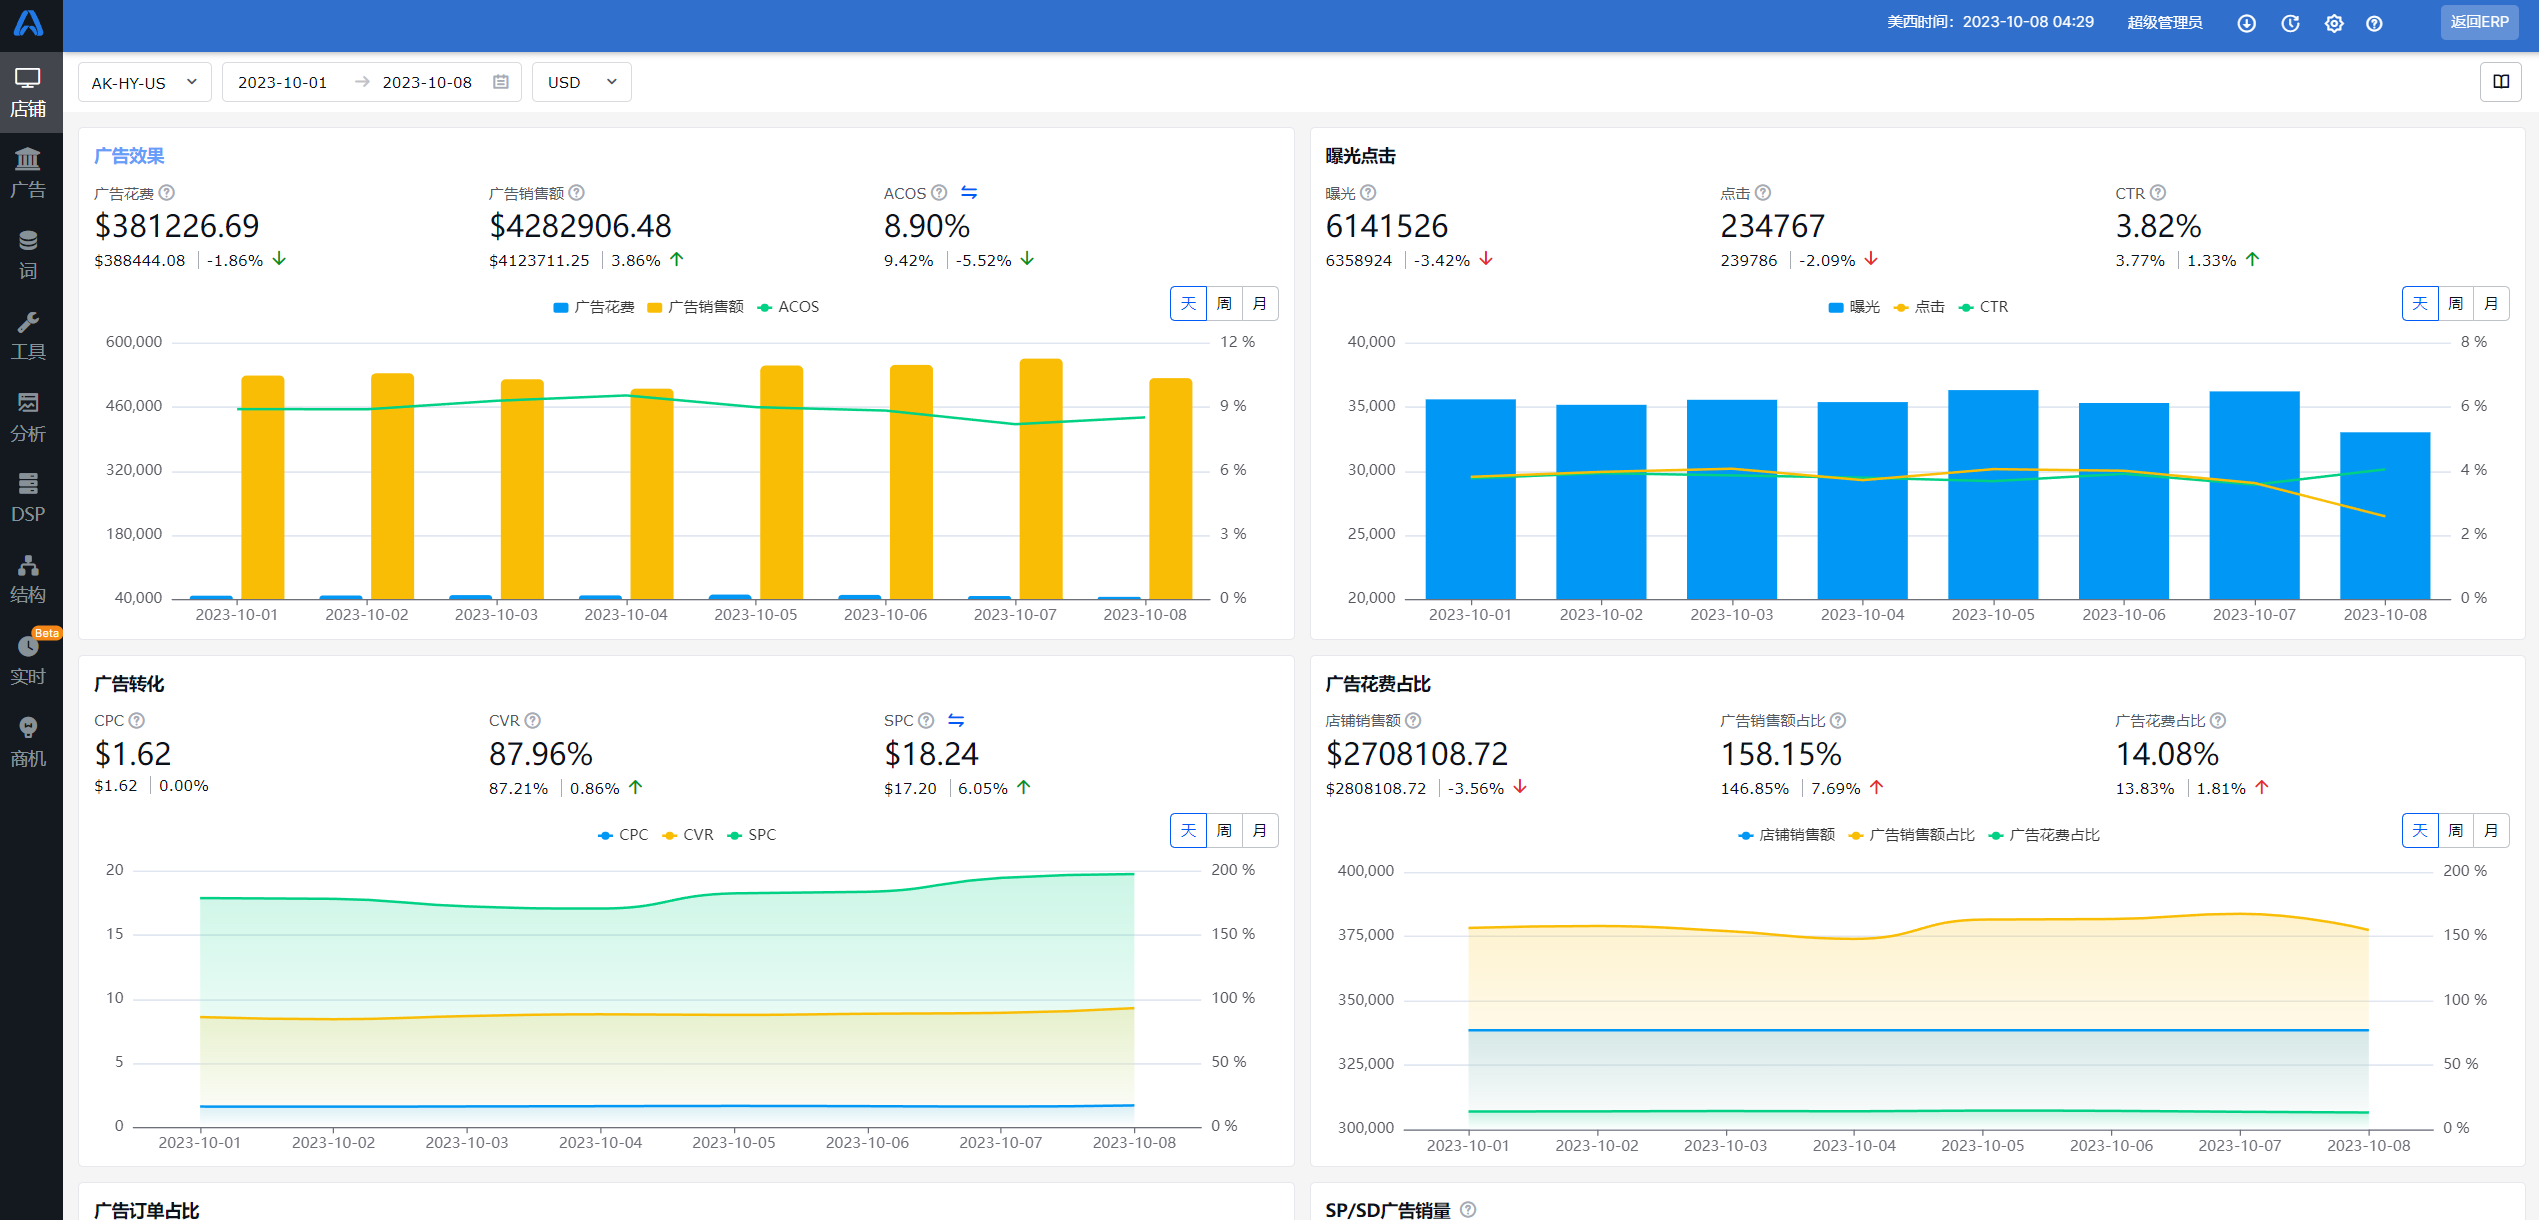Screen dimensions: 2539x1220
Task: Toggle 点击 legend series visibility
Action: click(1919, 307)
